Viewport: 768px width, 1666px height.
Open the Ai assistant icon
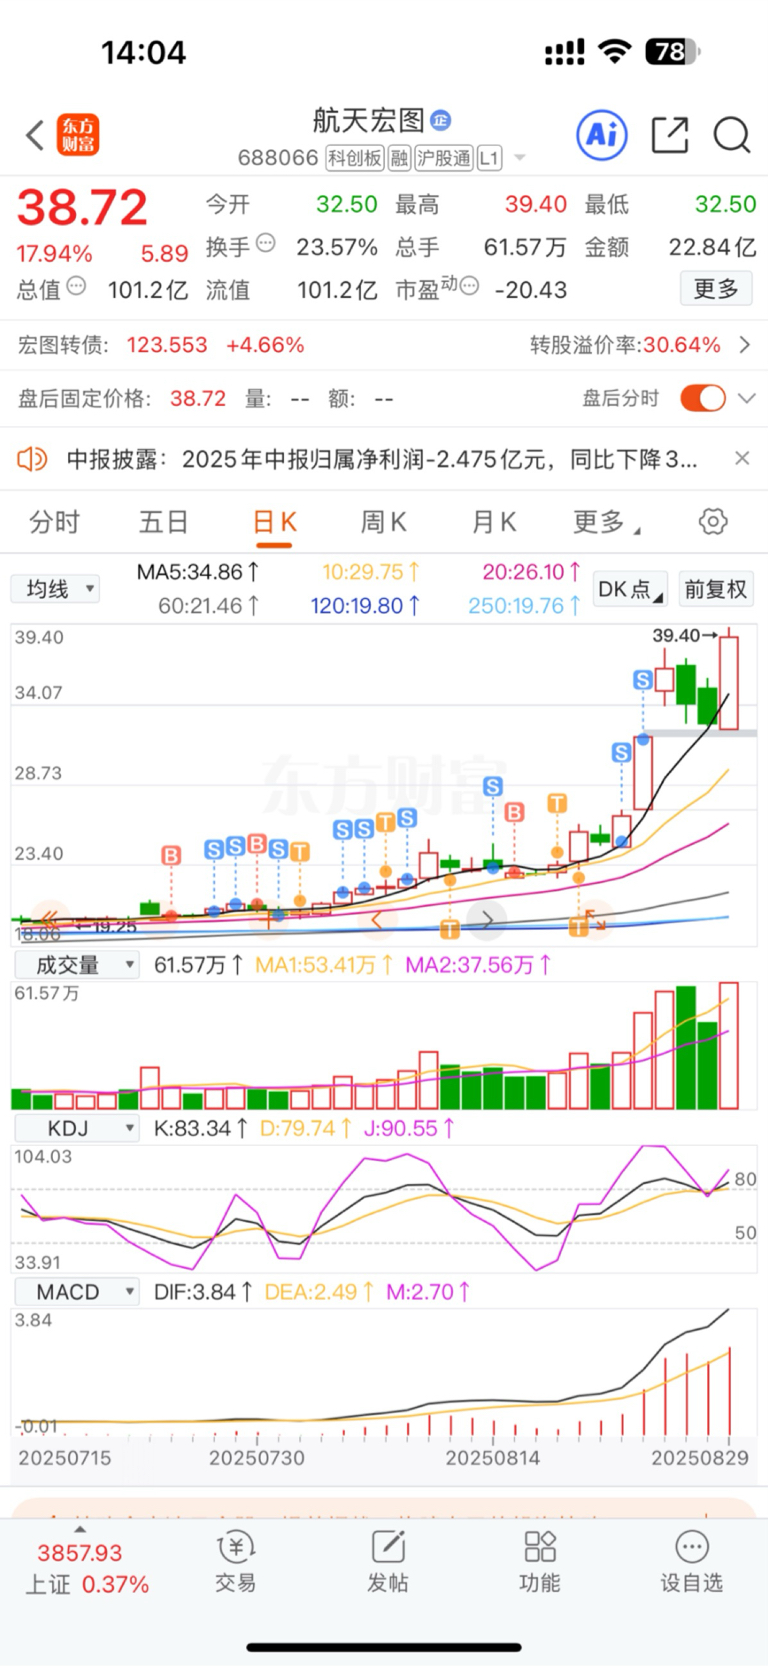pos(602,134)
